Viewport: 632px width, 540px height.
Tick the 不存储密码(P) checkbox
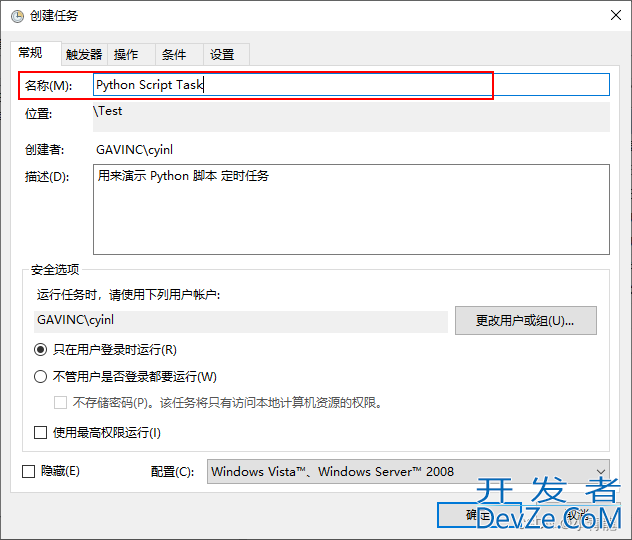tap(60, 403)
